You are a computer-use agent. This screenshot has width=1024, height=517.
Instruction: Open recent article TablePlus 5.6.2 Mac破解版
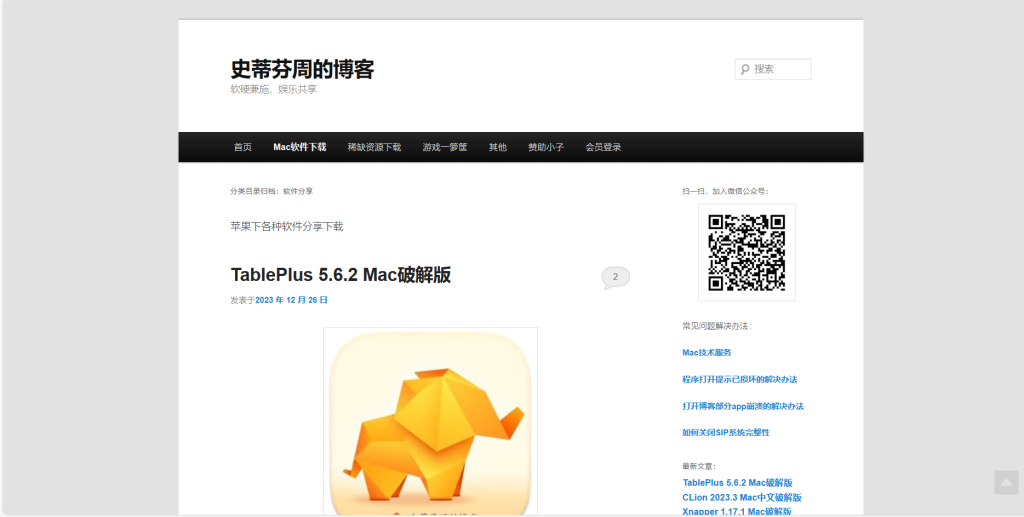pyautogui.click(x=738, y=483)
